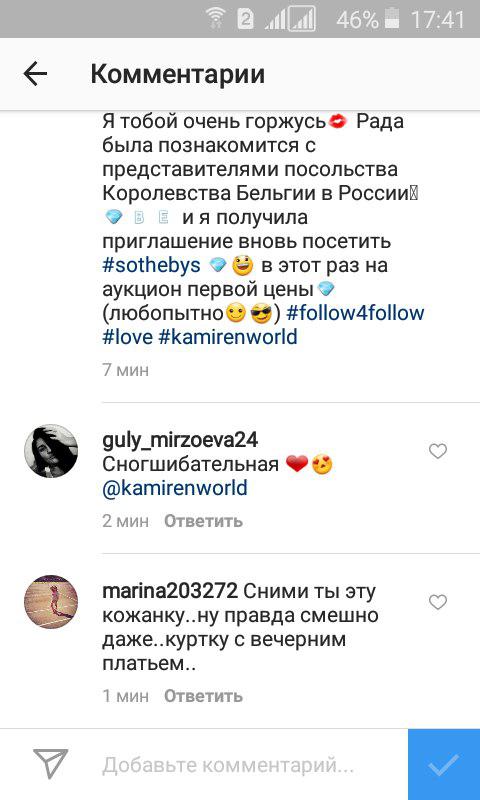The height and width of the screenshot is (800, 480).
Task: Open guly_mirzoeva24 username link
Action: 180,440
